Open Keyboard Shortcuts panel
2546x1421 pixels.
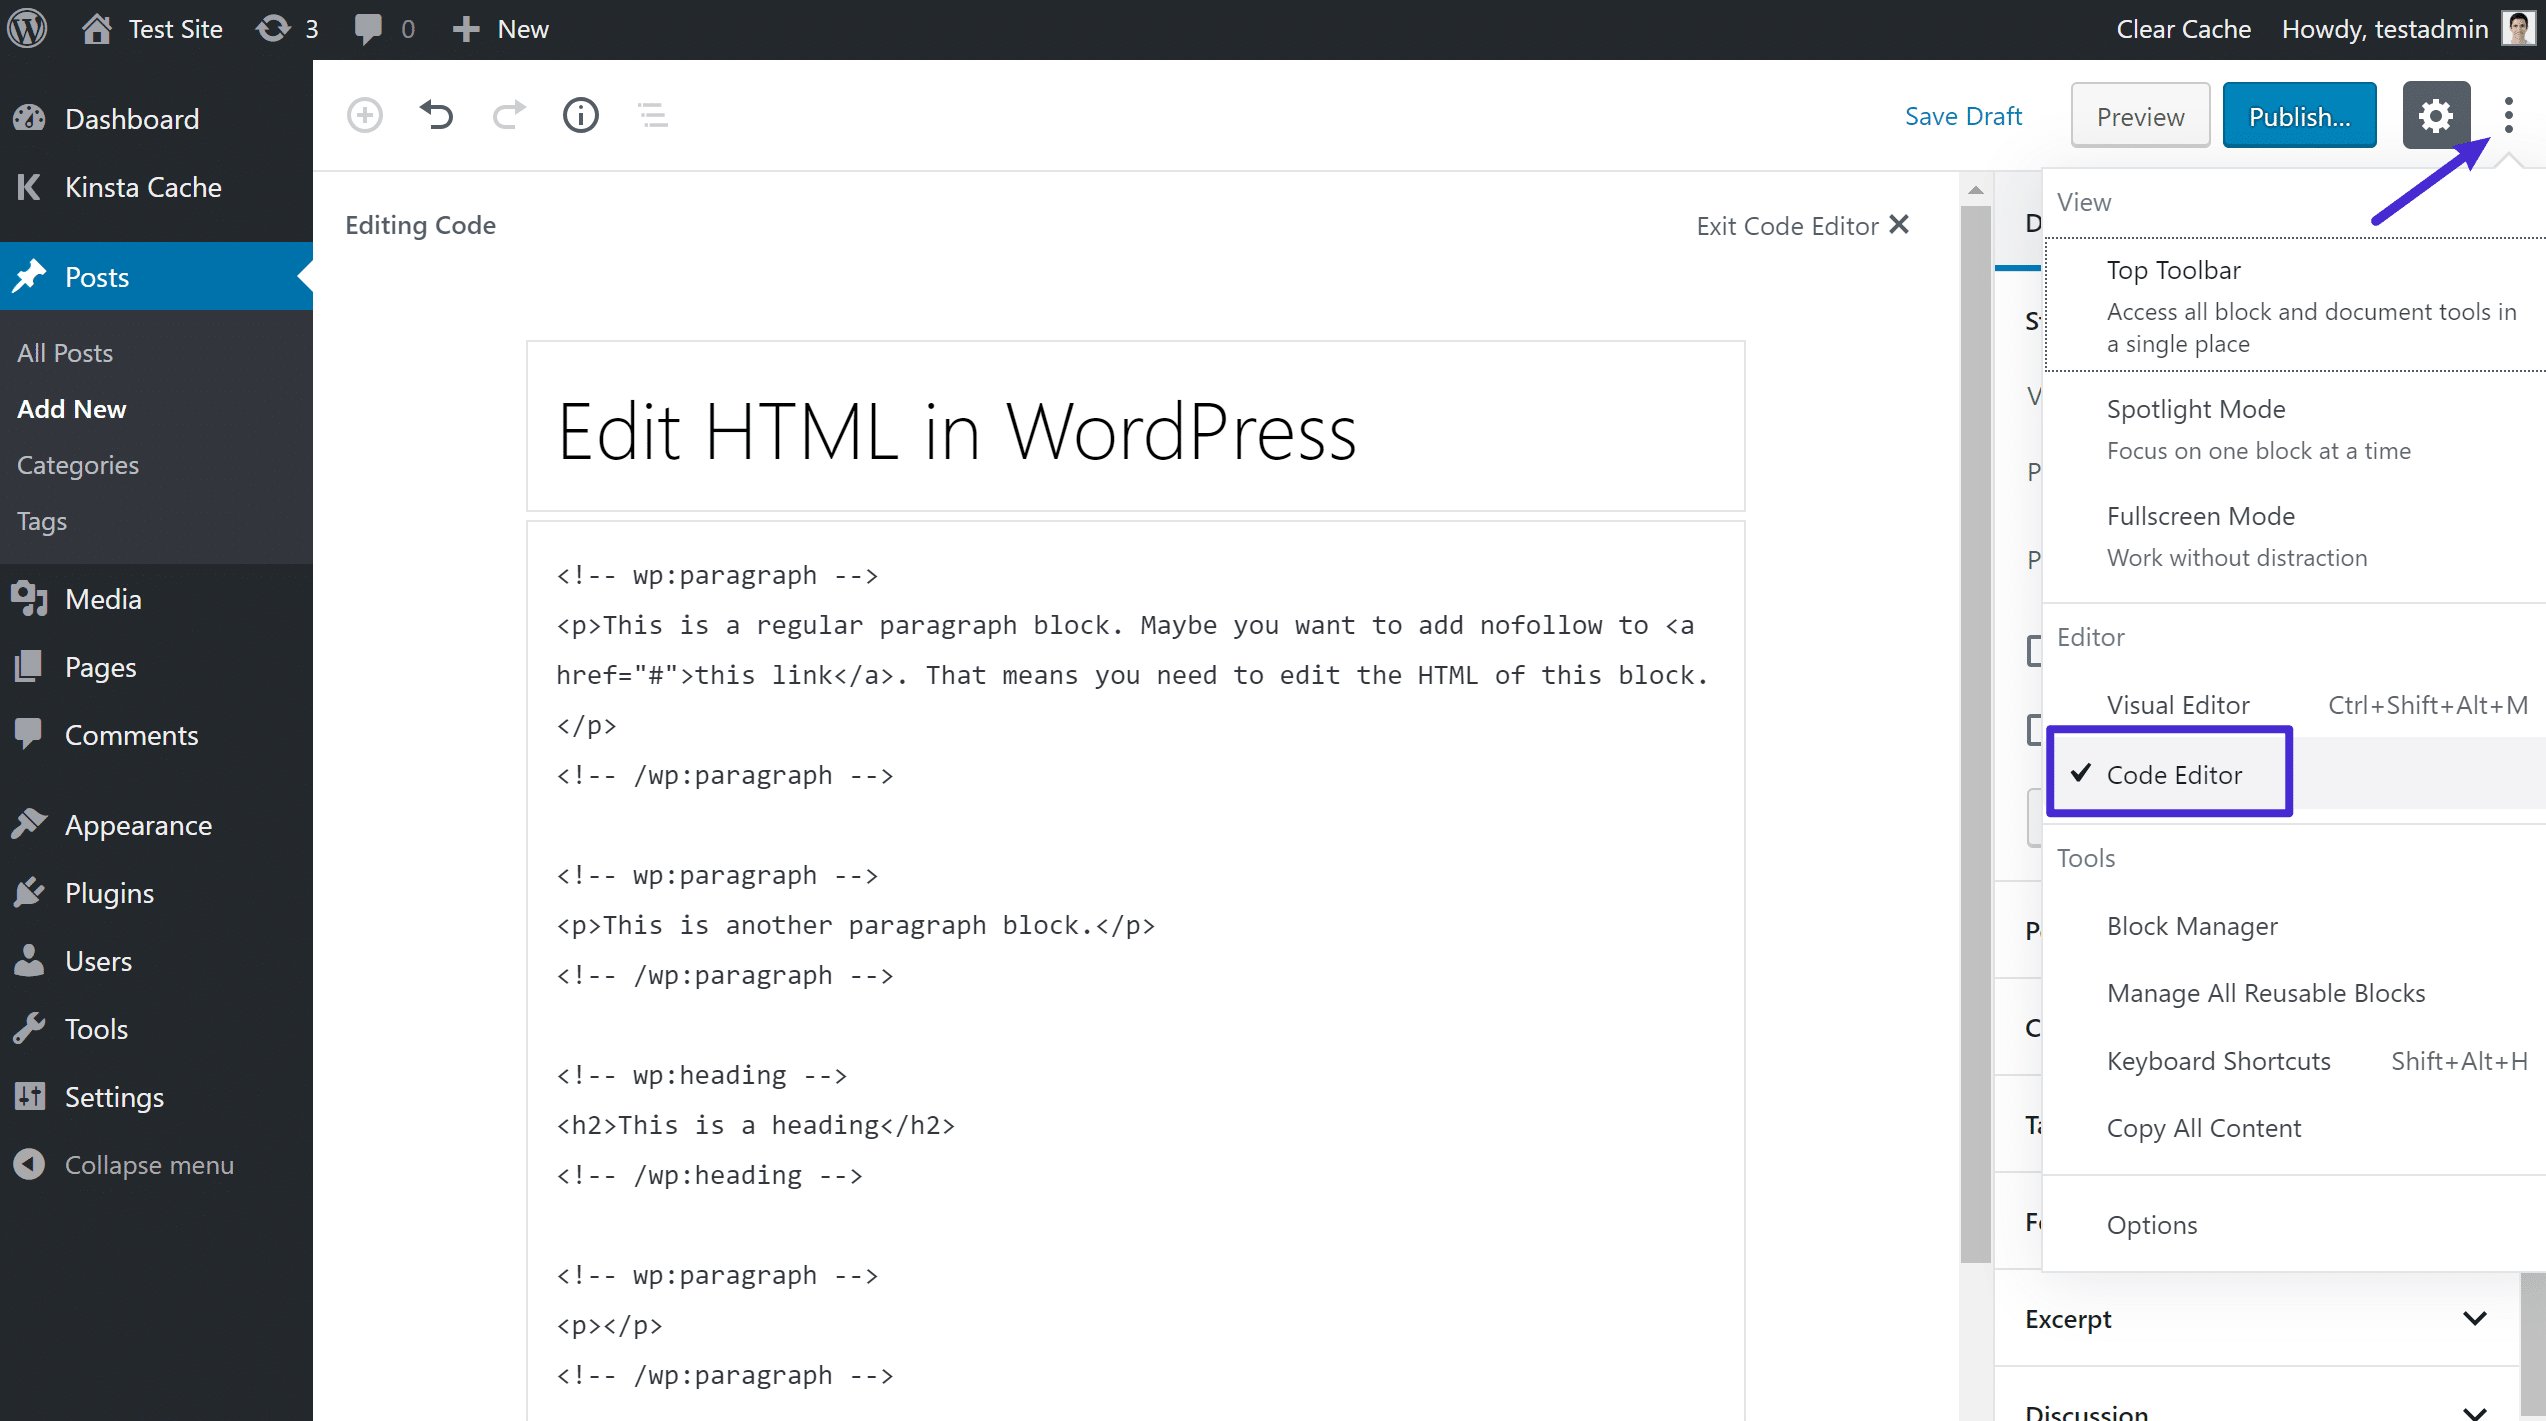[2219, 1059]
